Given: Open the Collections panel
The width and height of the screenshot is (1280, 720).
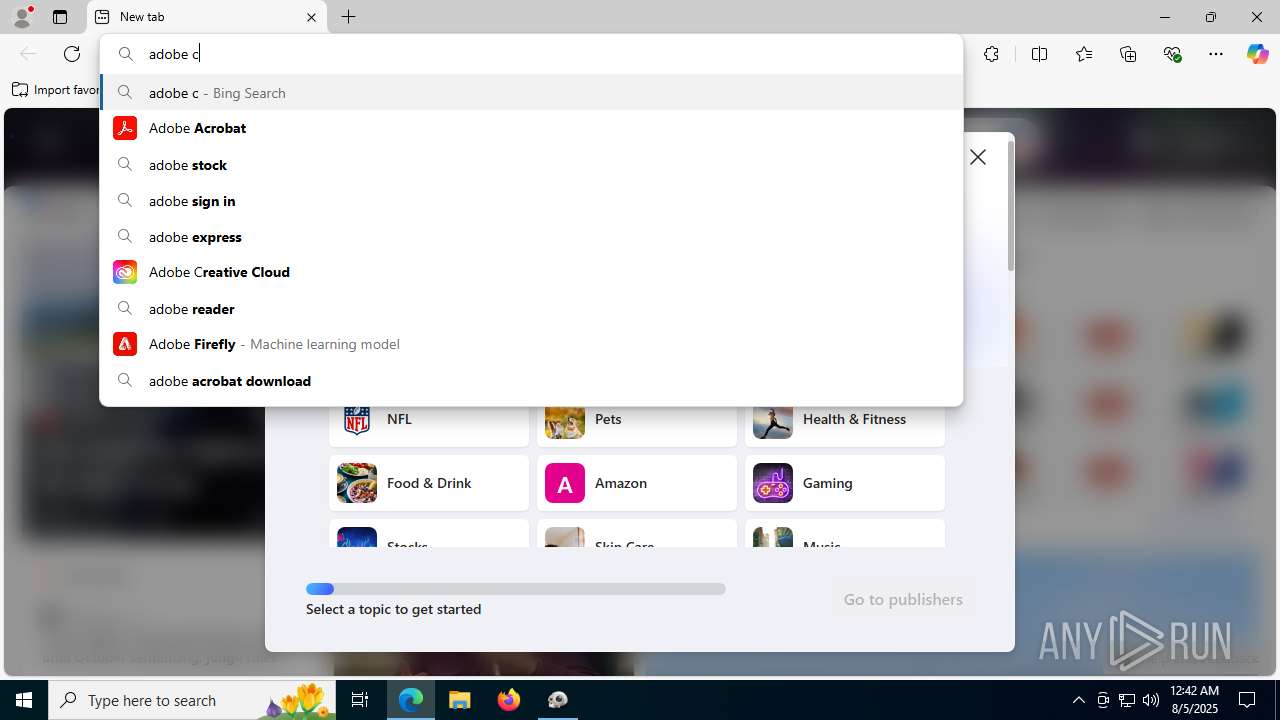Looking at the screenshot, I should click(x=1128, y=54).
